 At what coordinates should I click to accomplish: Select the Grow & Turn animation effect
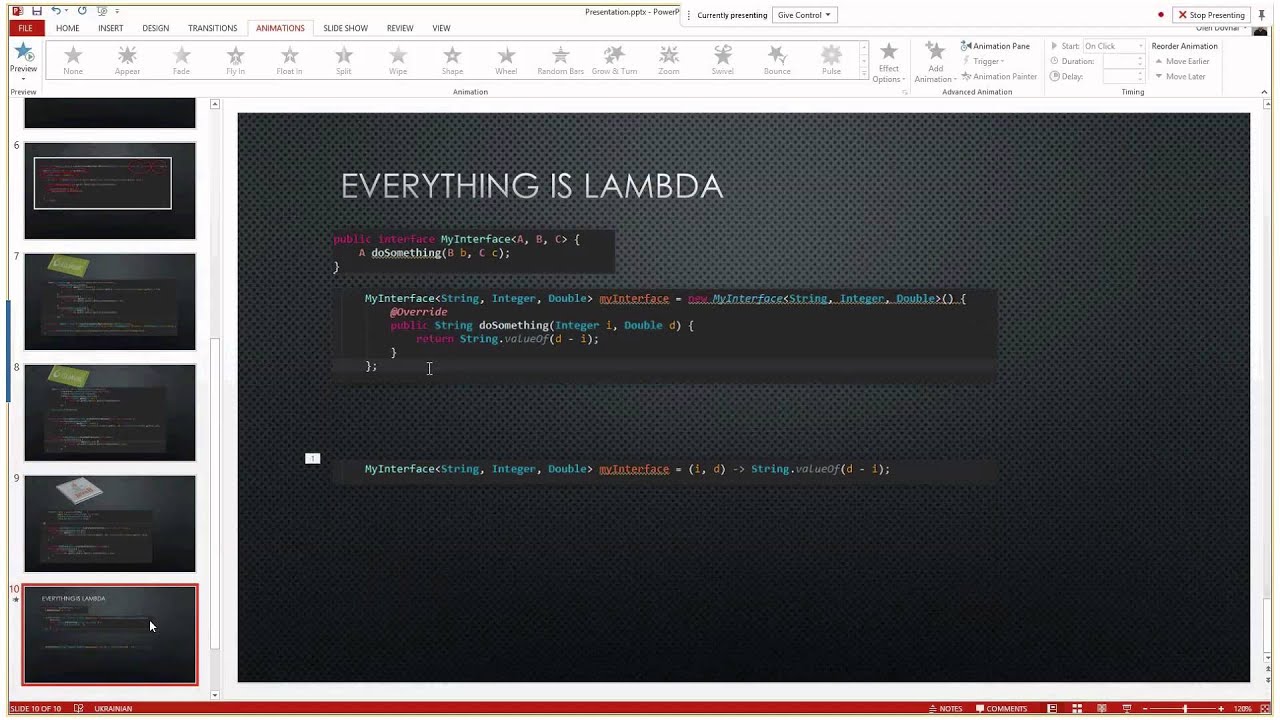point(614,60)
